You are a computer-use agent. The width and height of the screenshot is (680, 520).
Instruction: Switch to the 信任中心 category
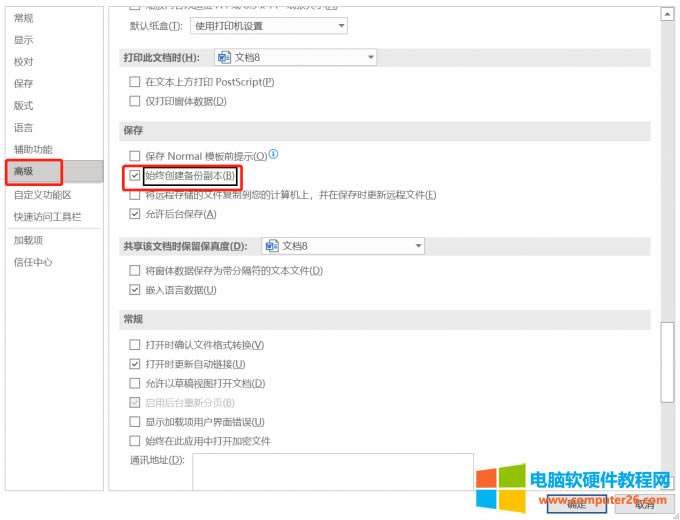coord(33,262)
